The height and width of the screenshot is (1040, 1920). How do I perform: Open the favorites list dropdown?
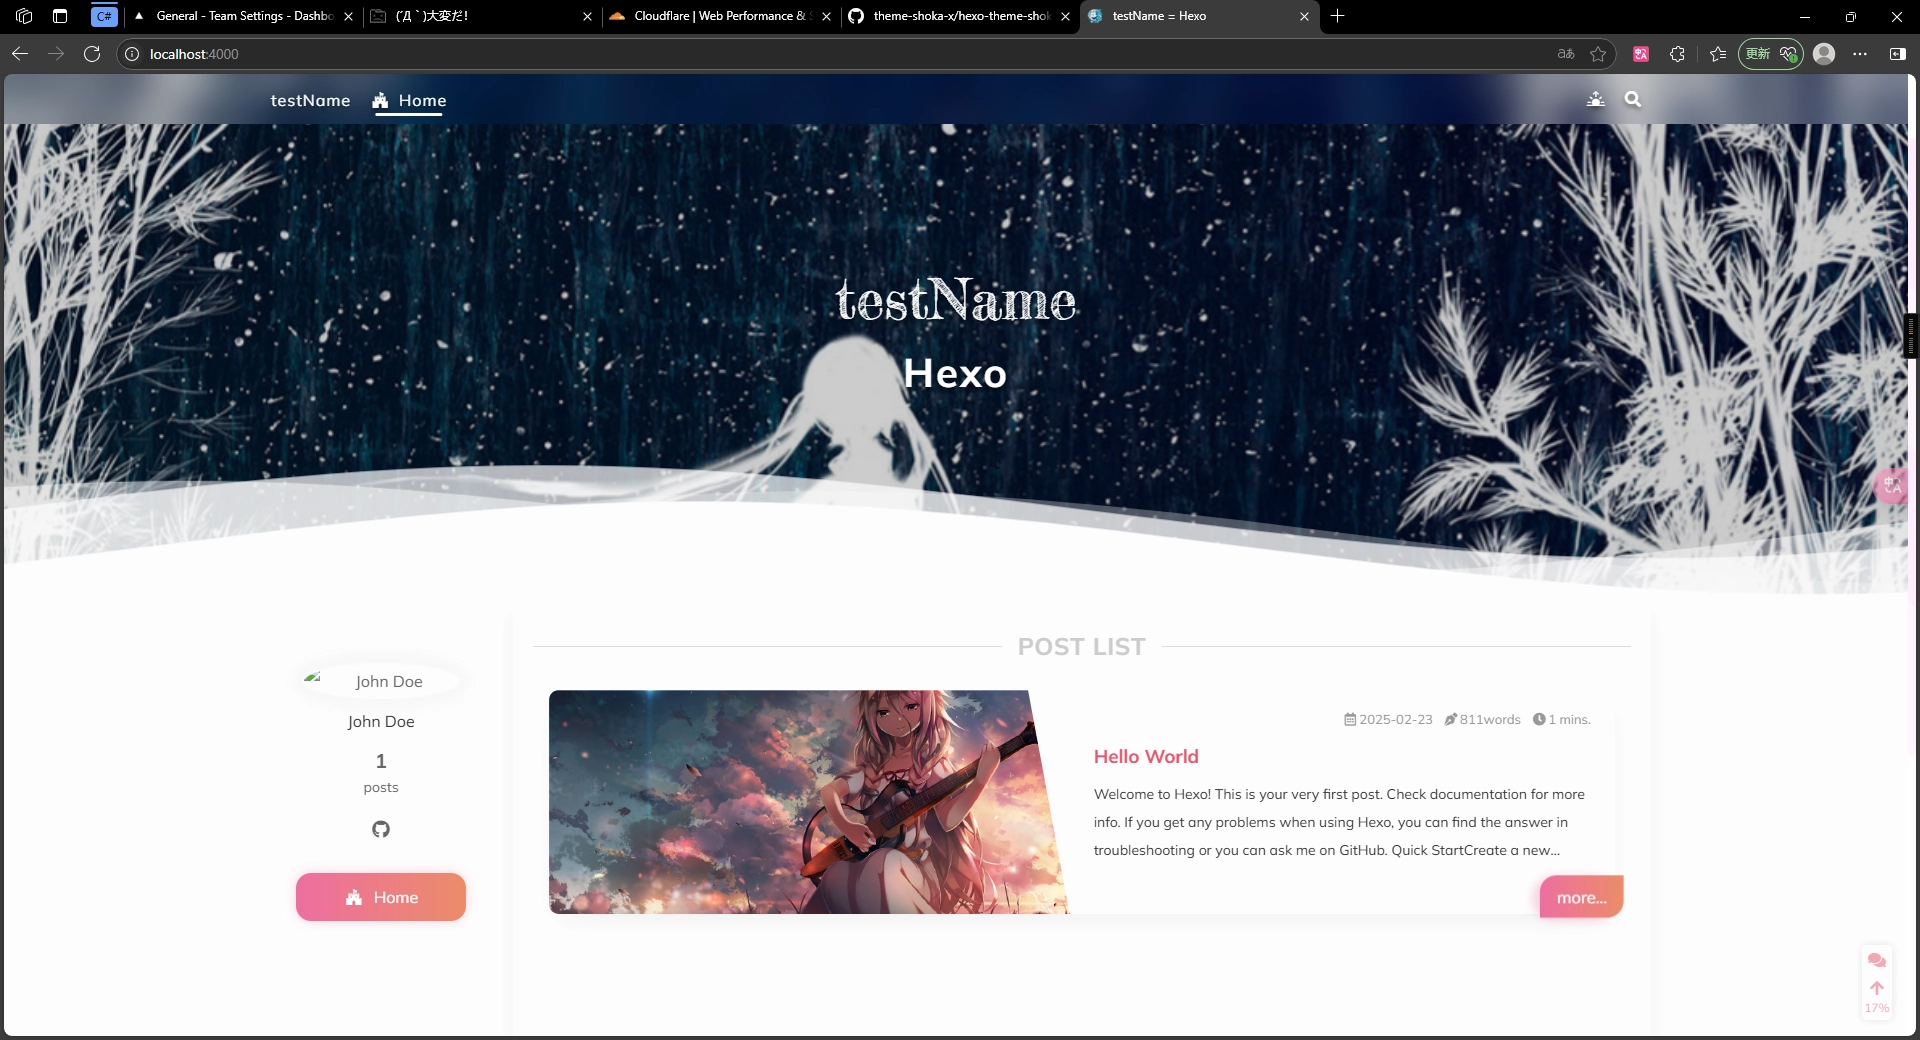[1718, 54]
